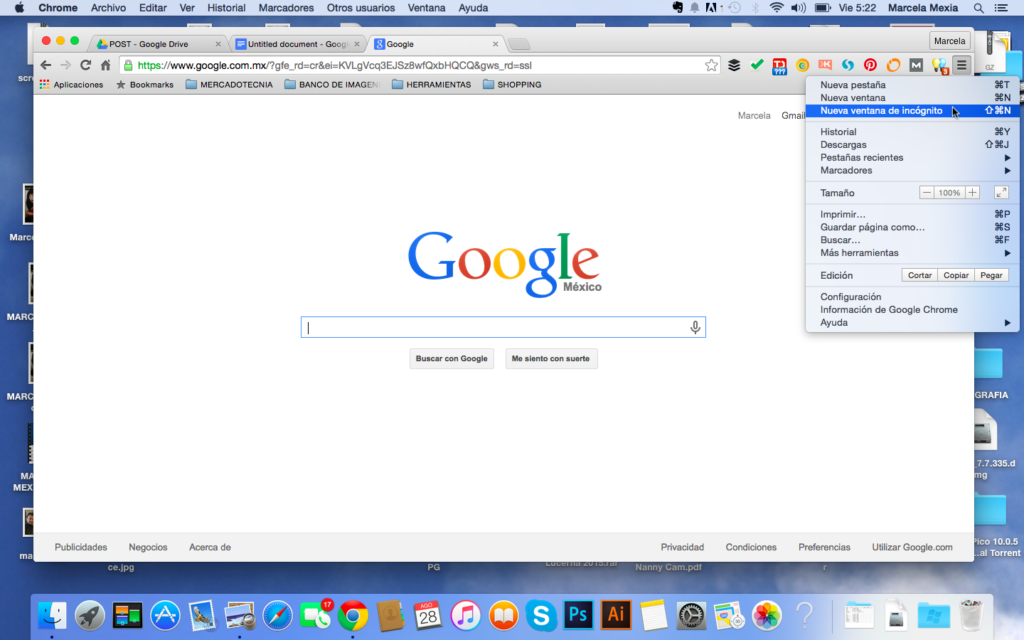Click the Copiar button in Edición row
Viewport: 1024px width, 640px height.
point(955,276)
